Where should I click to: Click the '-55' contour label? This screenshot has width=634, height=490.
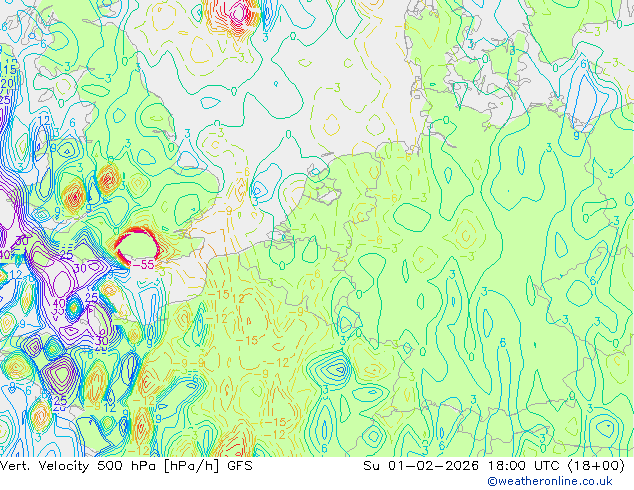[144, 265]
